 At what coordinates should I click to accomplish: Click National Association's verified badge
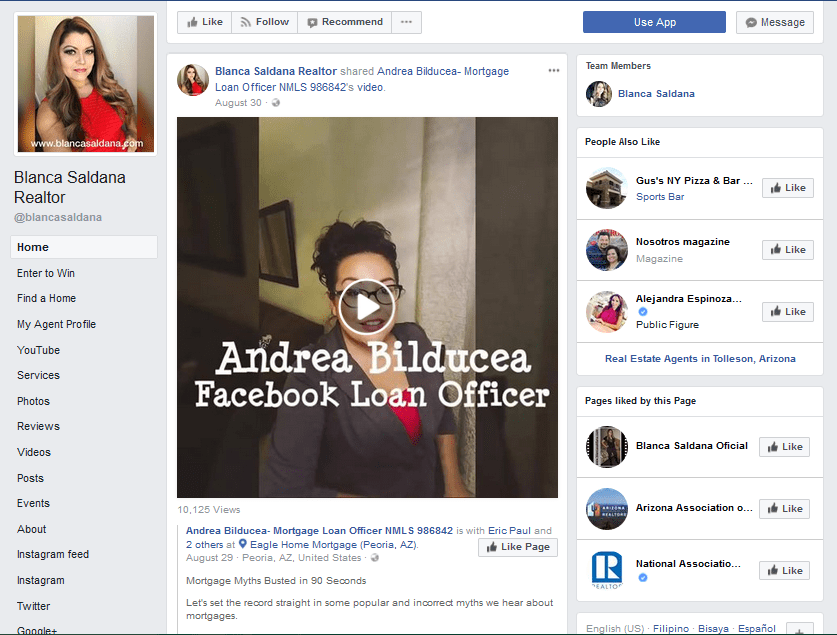tap(643, 577)
